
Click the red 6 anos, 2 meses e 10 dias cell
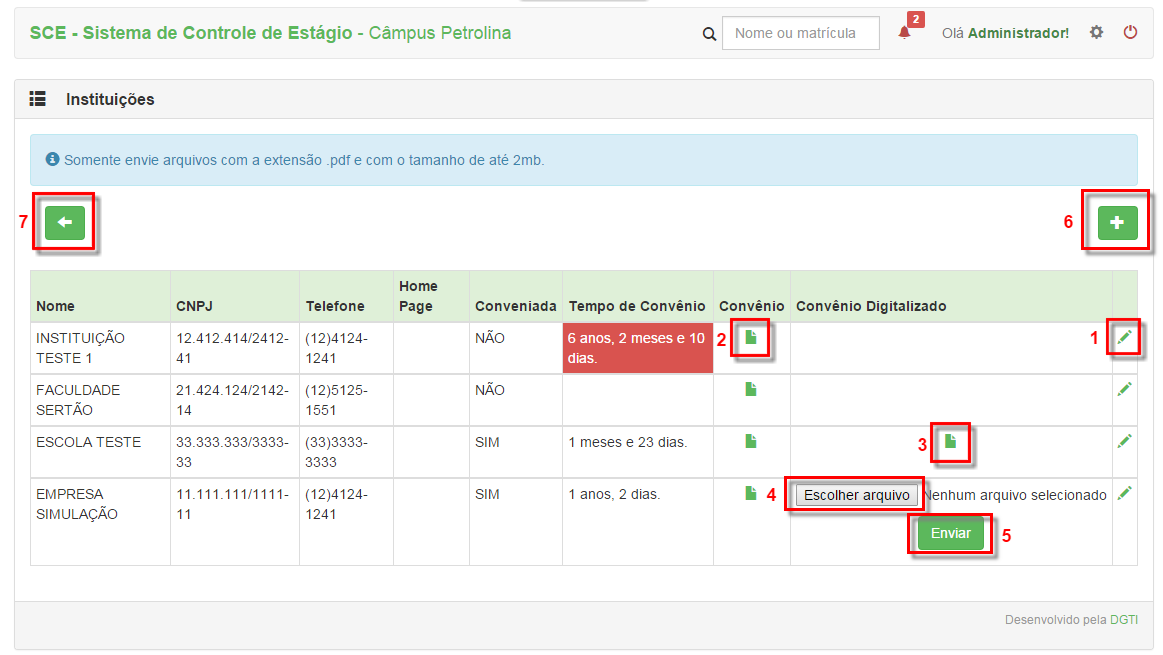click(638, 348)
